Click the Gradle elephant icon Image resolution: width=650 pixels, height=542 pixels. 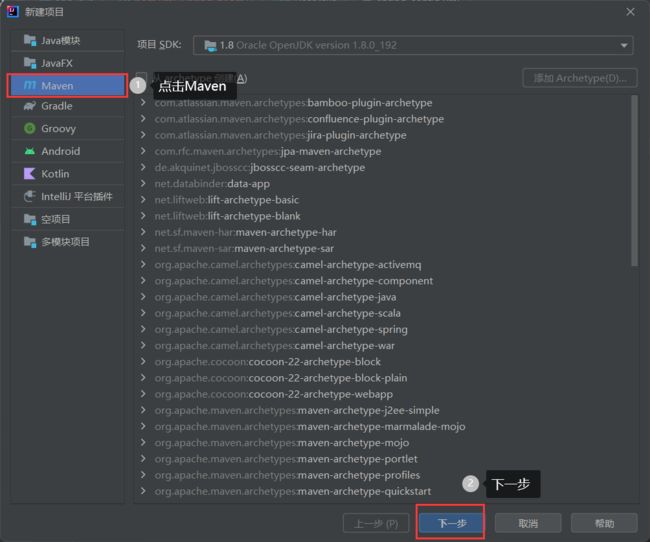coord(30,106)
